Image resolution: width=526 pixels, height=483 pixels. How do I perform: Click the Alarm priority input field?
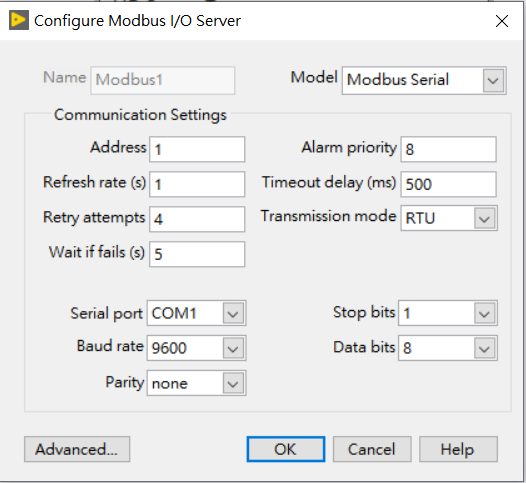coord(449,149)
